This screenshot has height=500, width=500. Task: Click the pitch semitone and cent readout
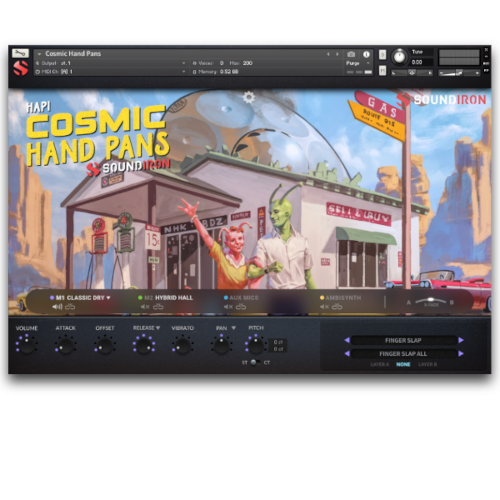point(278,345)
